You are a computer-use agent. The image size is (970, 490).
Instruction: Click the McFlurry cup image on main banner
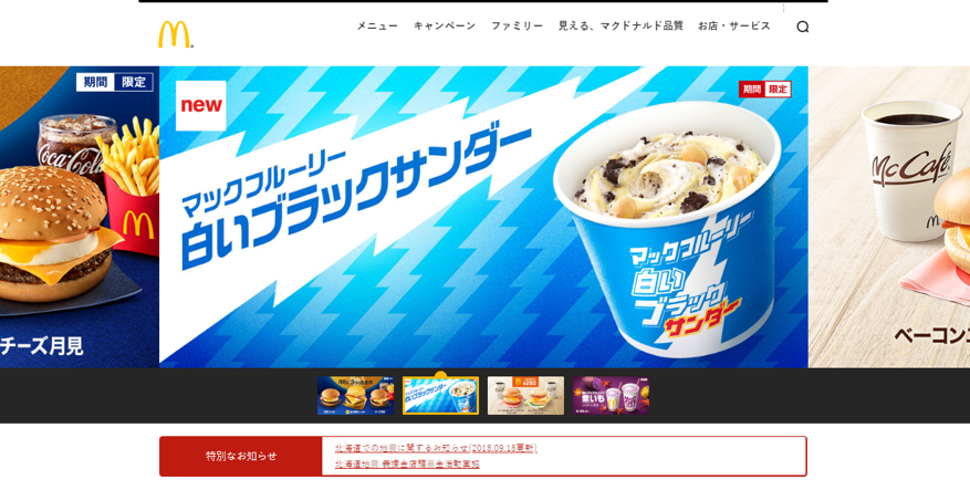pos(667,229)
